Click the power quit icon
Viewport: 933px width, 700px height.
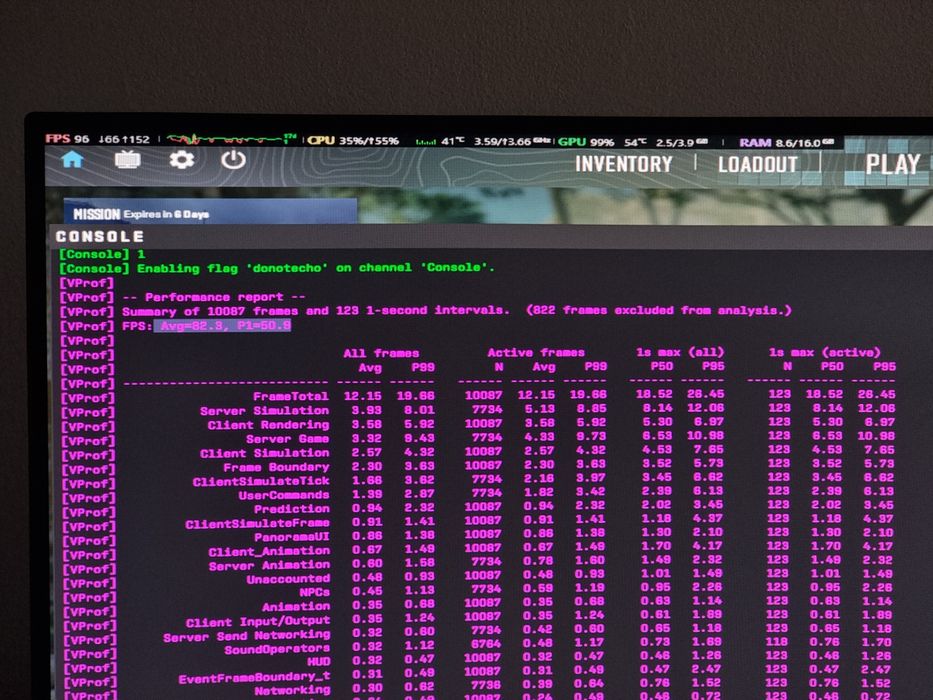click(233, 160)
